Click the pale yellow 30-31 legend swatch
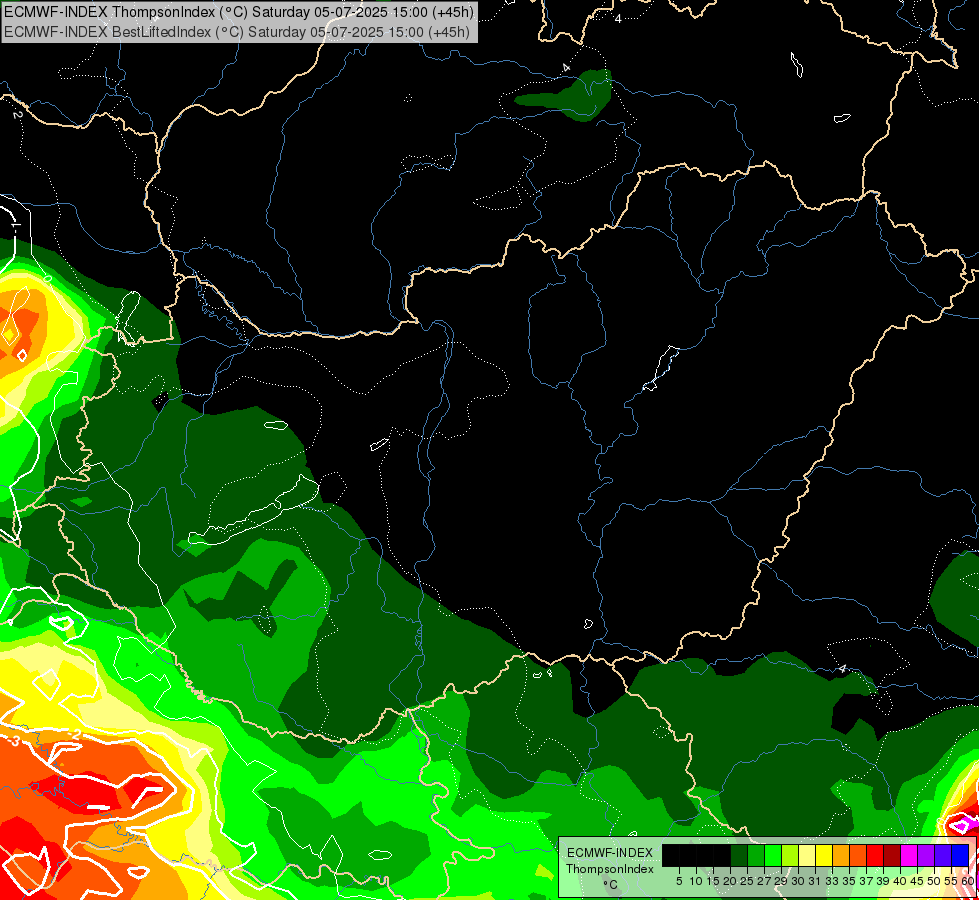Image resolution: width=979 pixels, height=900 pixels. point(807,856)
